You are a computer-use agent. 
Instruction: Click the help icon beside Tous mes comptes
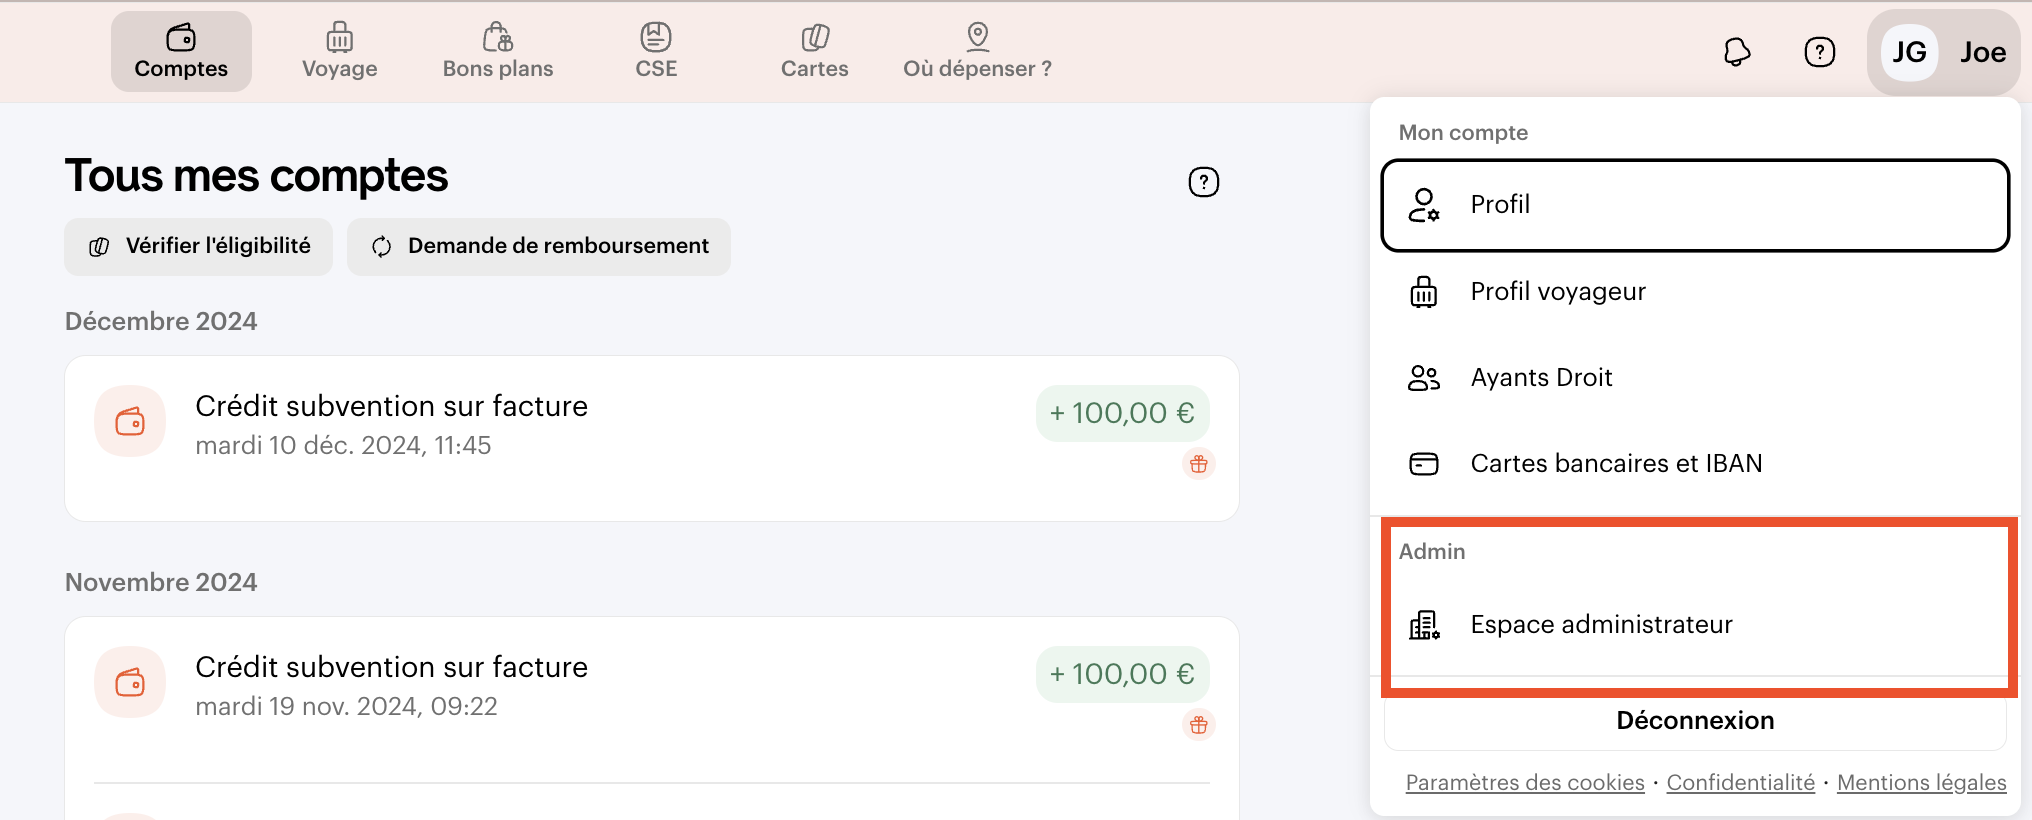pos(1203,182)
